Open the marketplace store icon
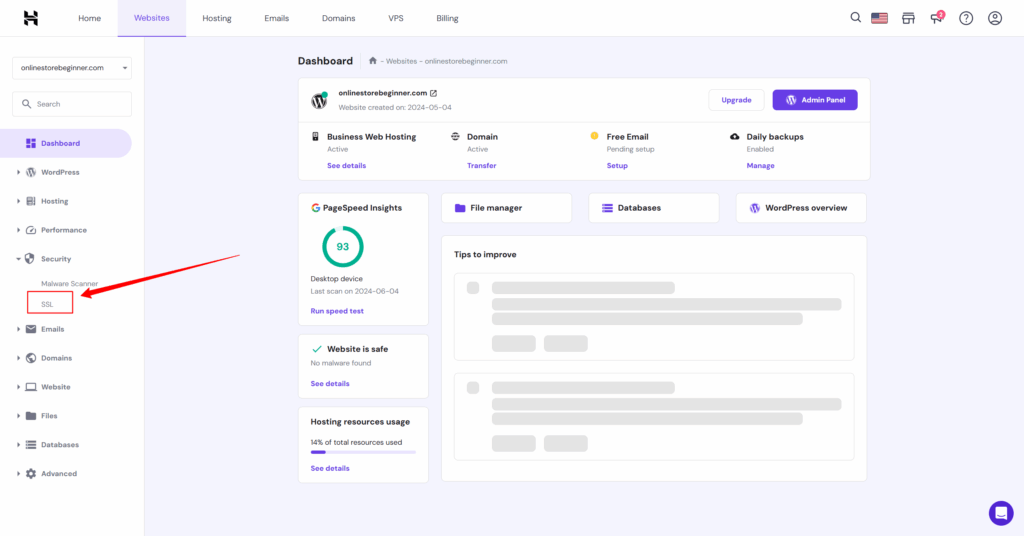Viewport: 1024px width, 536px height. (908, 18)
